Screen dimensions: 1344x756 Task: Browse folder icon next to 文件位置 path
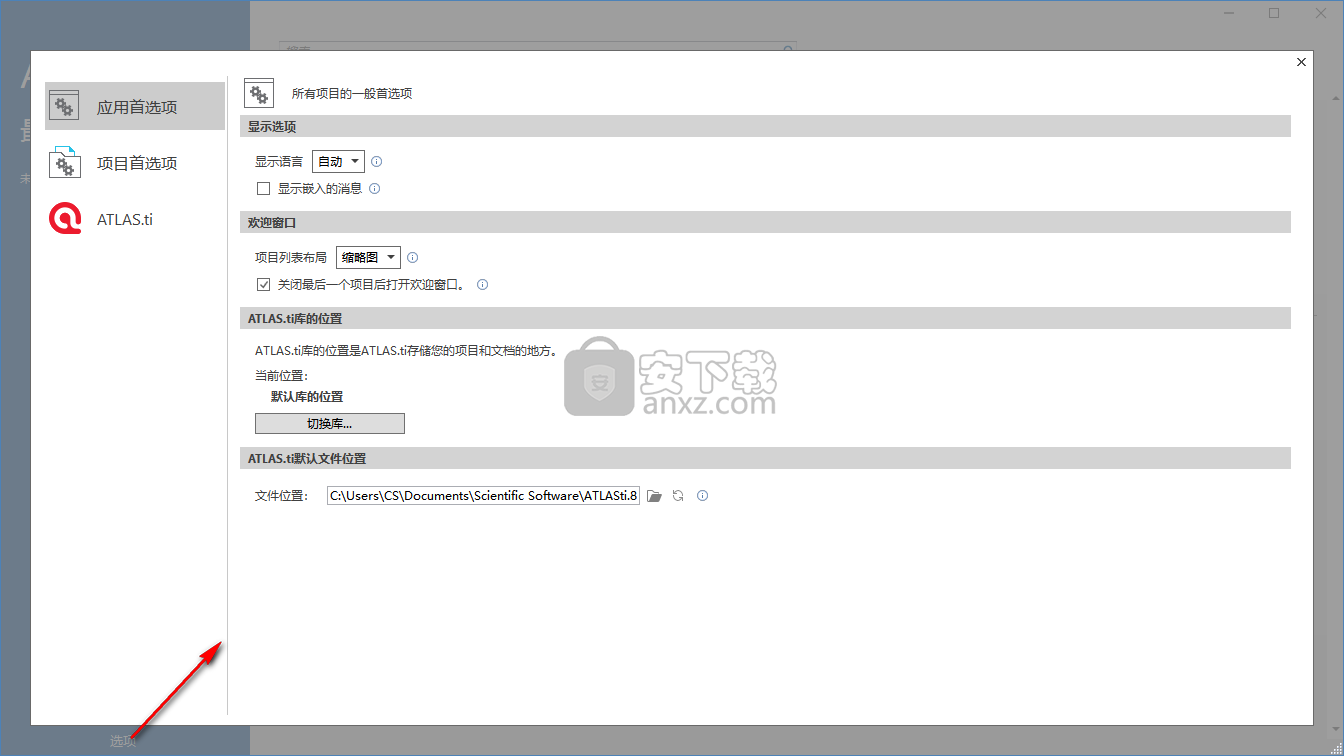655,495
